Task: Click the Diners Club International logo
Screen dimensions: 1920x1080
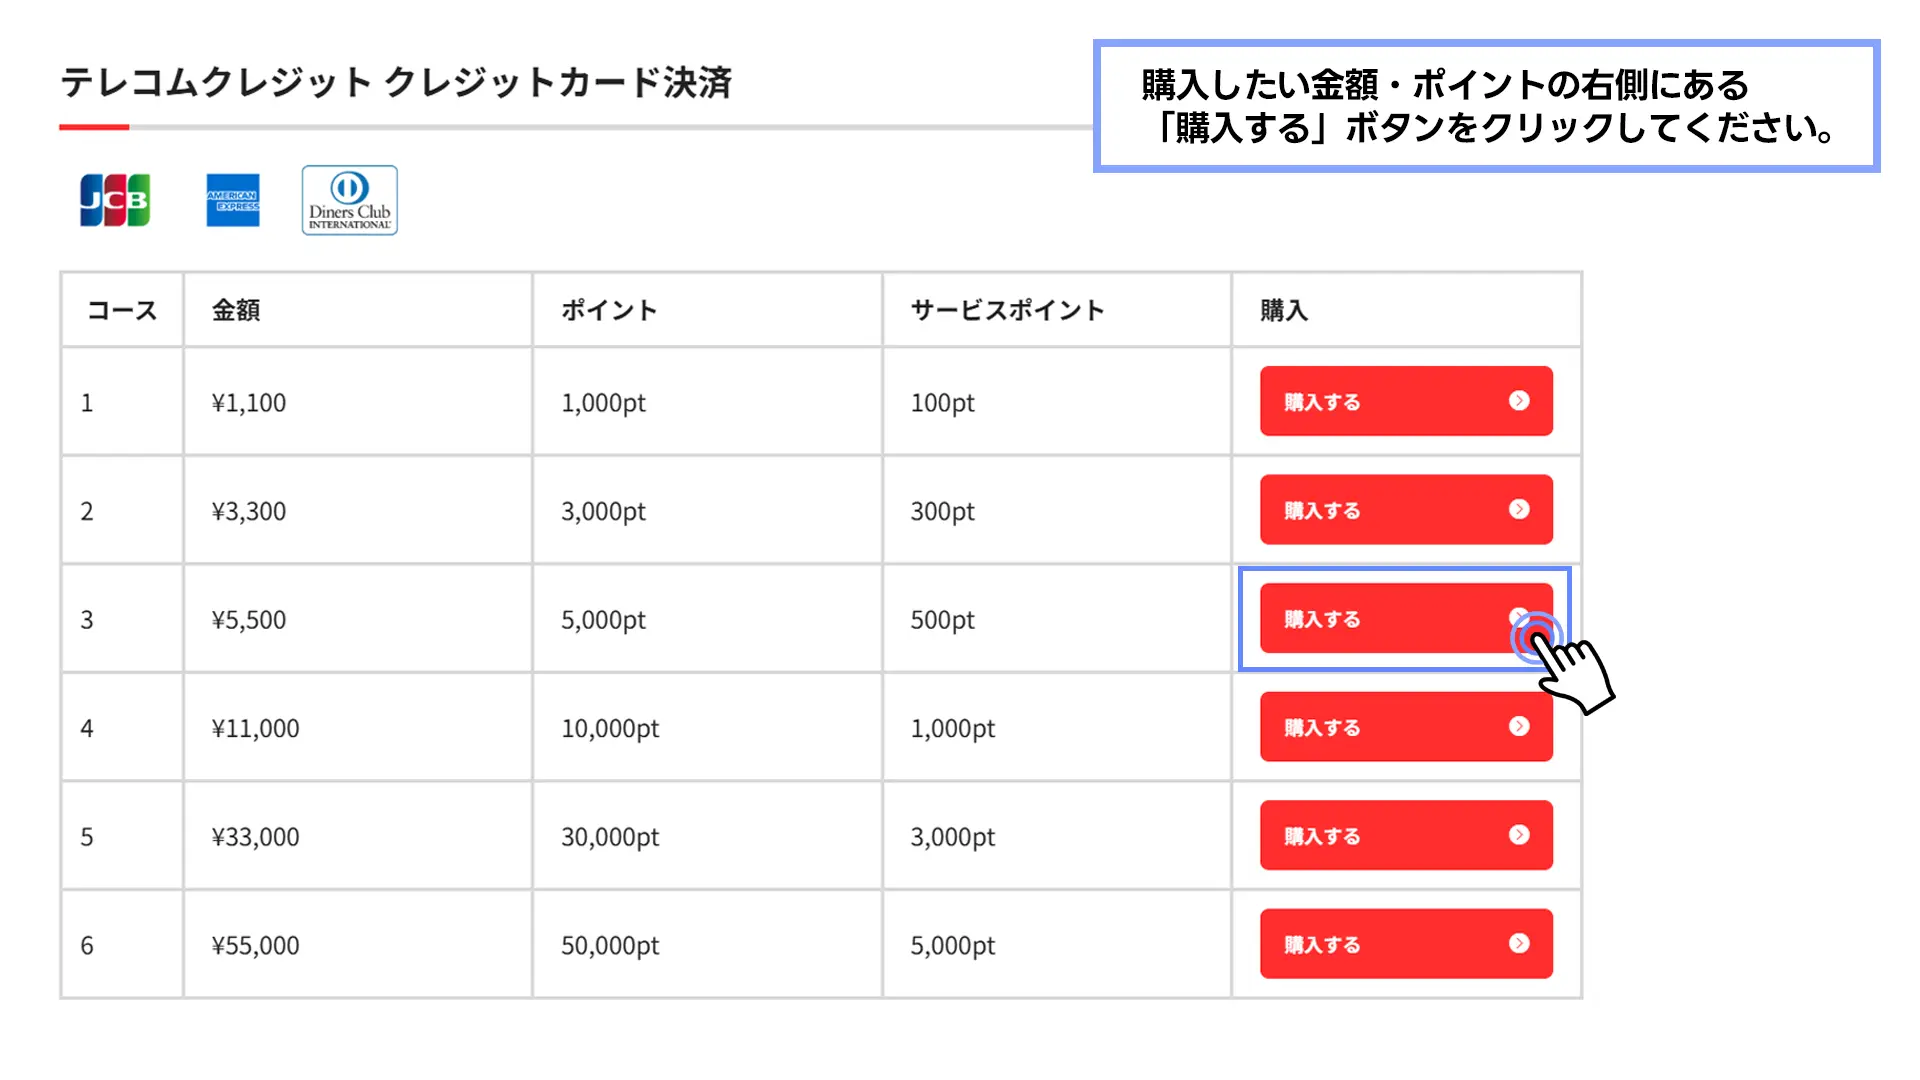Action: coord(350,200)
